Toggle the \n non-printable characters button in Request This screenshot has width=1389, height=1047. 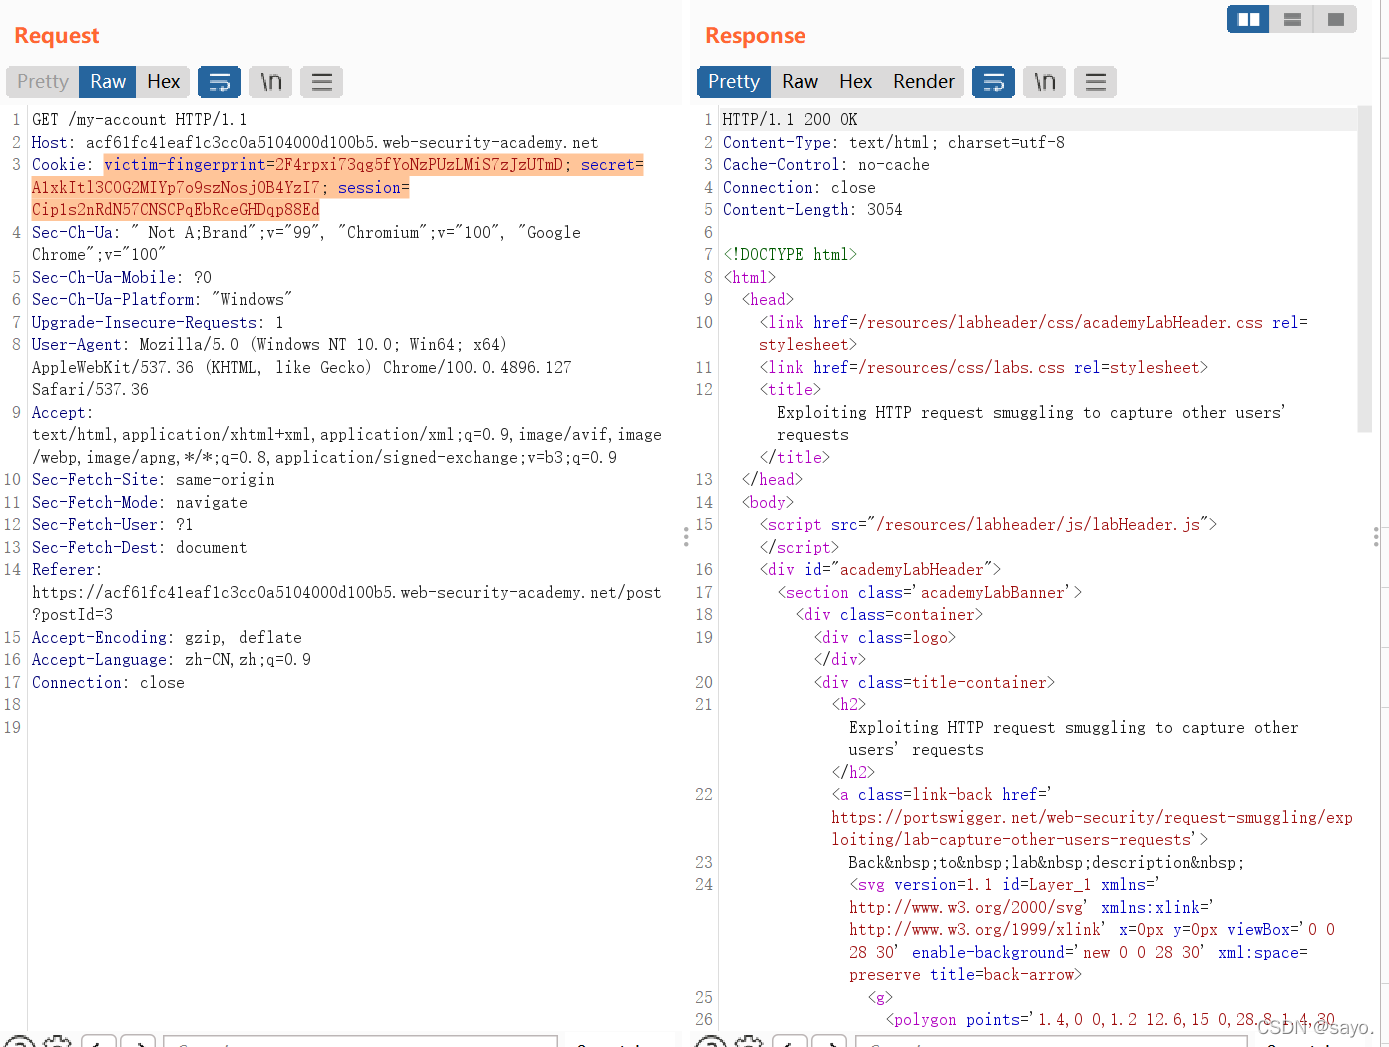point(271,82)
